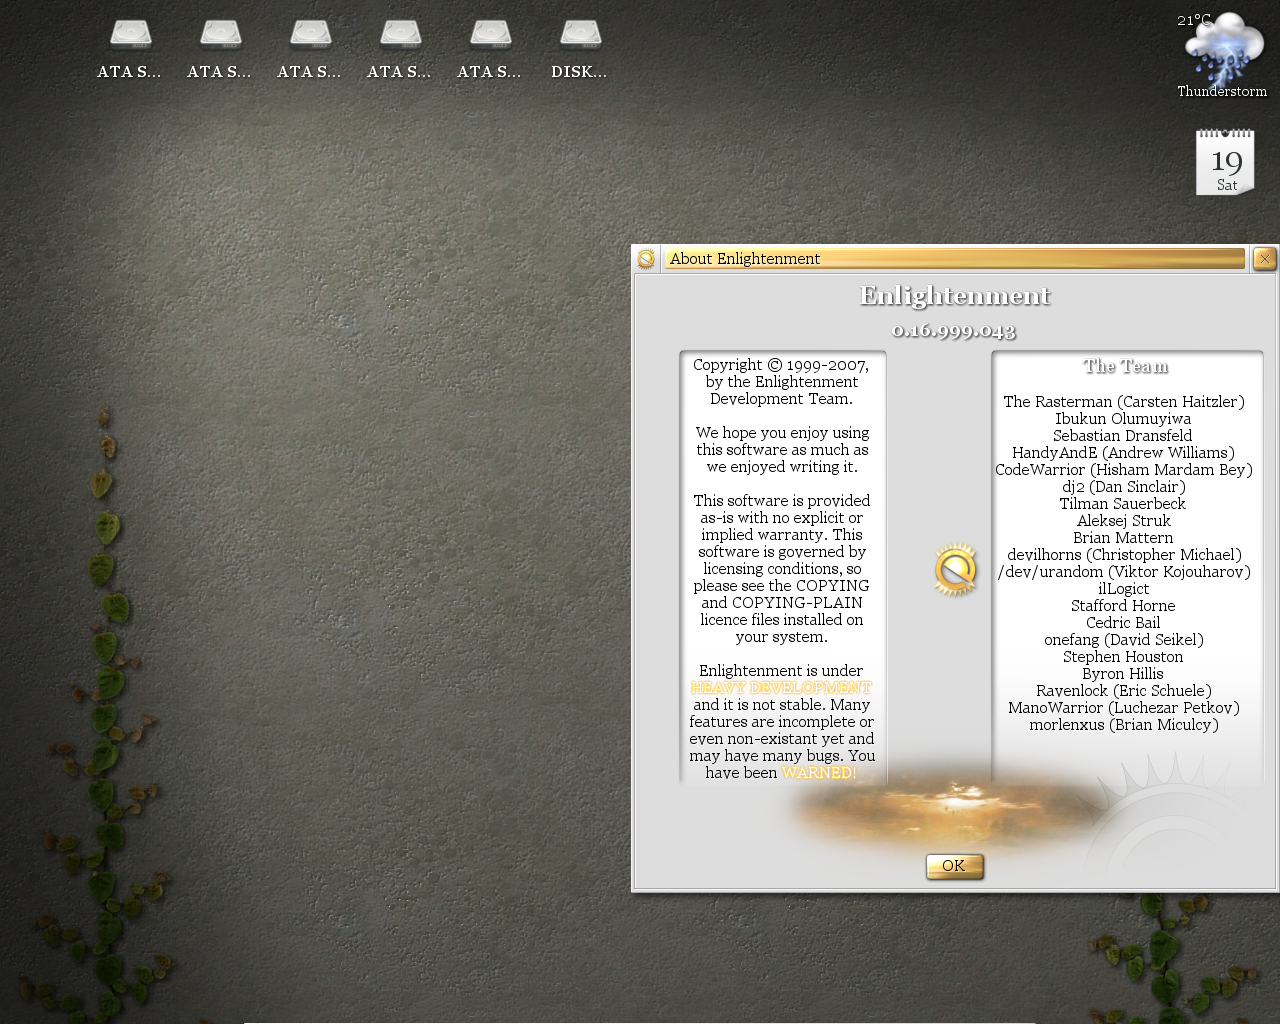Select Ibukun Olumuyiwa in team list

tap(1123, 419)
